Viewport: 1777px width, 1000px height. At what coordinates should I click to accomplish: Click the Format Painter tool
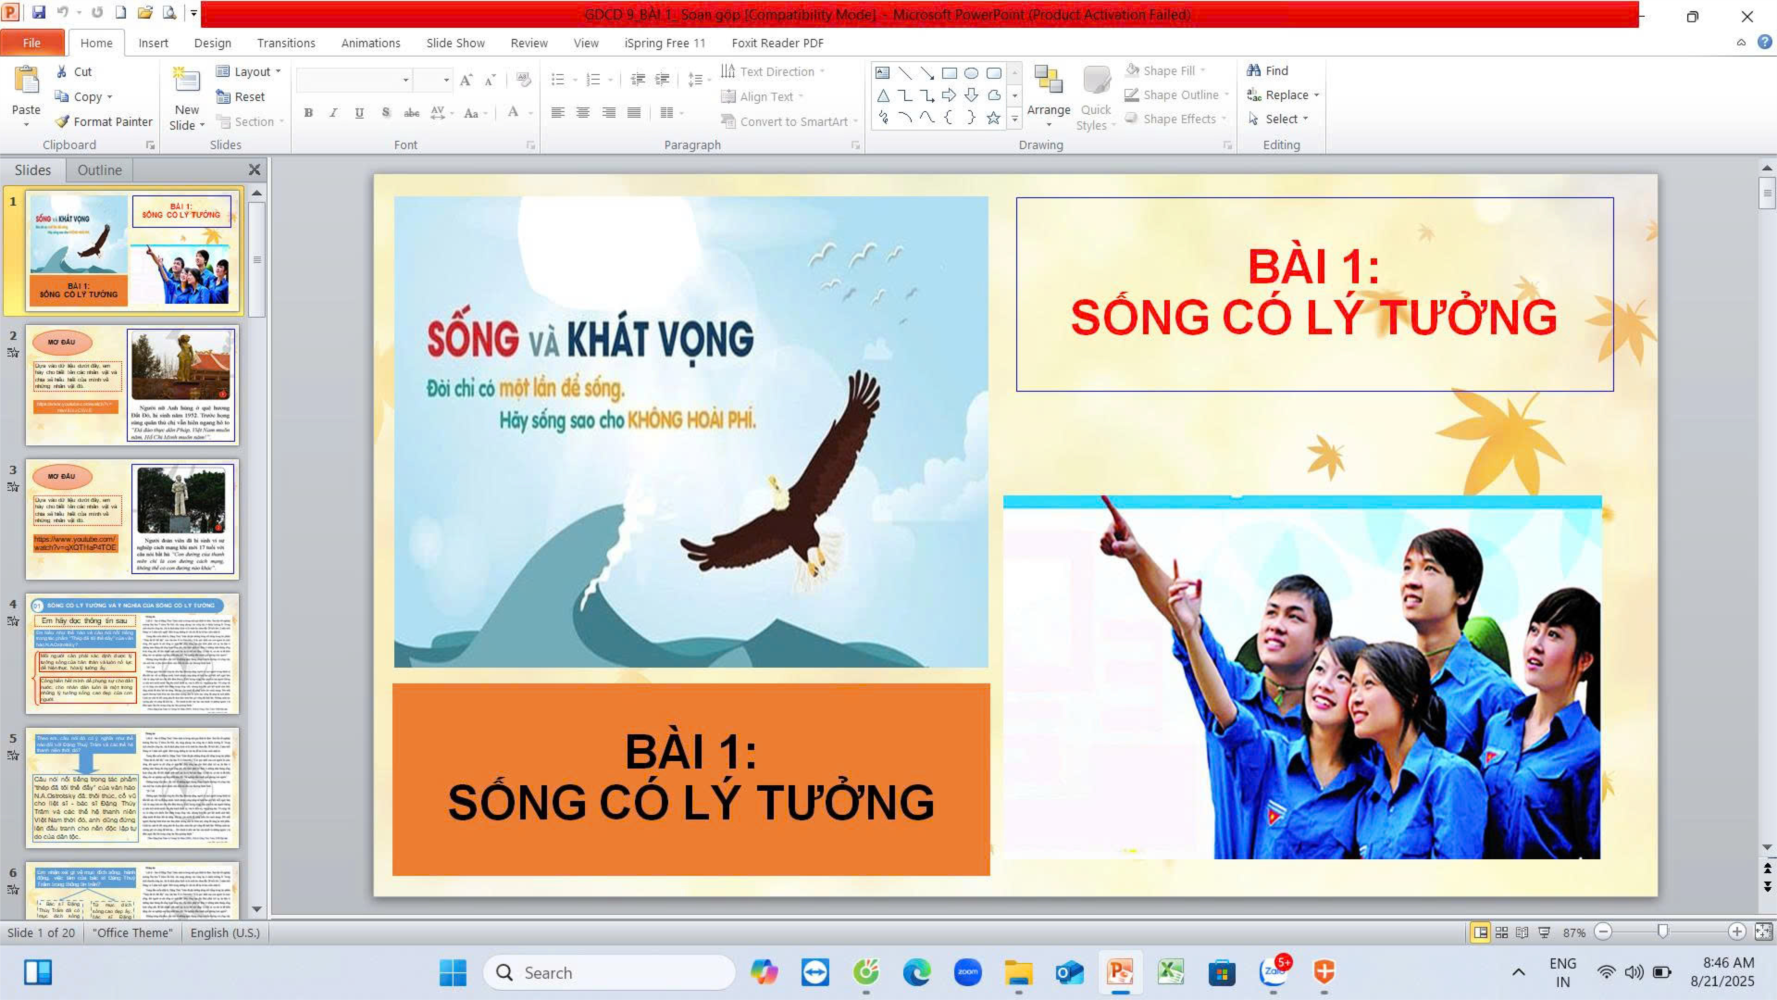pos(104,121)
